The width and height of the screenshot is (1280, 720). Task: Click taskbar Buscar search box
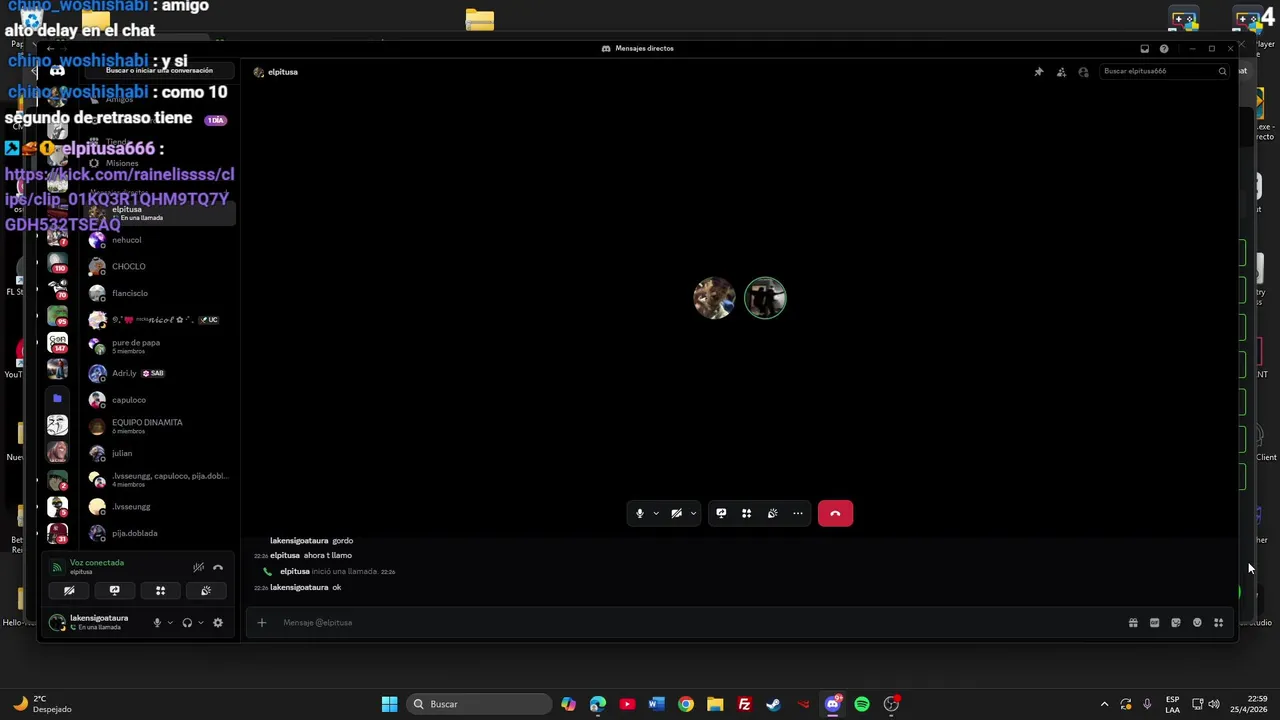[x=480, y=704]
